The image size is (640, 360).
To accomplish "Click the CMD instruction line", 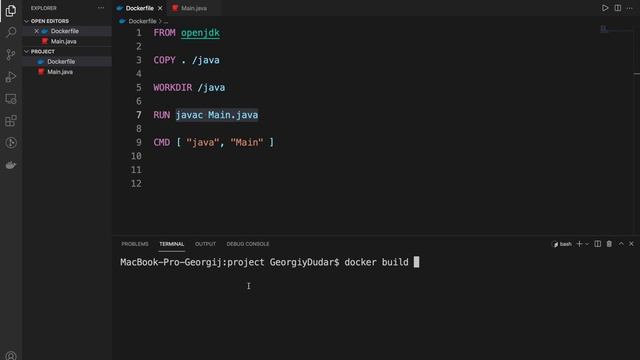I will (x=213, y=142).
